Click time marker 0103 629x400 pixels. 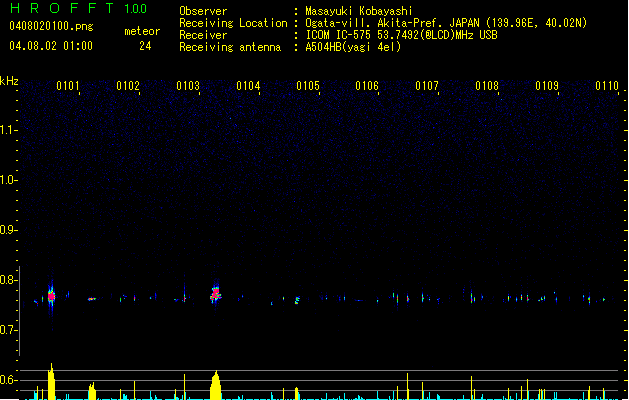[188, 86]
